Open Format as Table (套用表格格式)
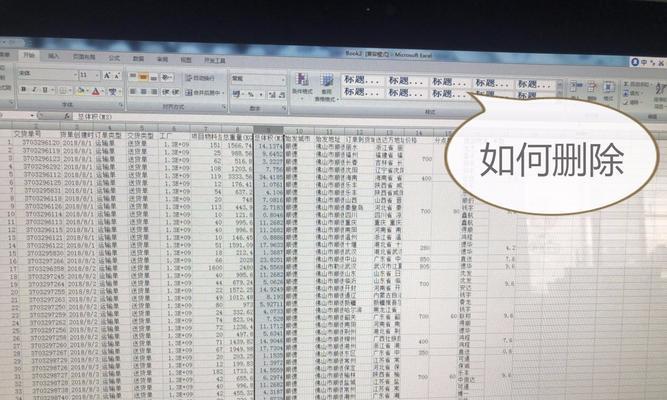 point(327,88)
